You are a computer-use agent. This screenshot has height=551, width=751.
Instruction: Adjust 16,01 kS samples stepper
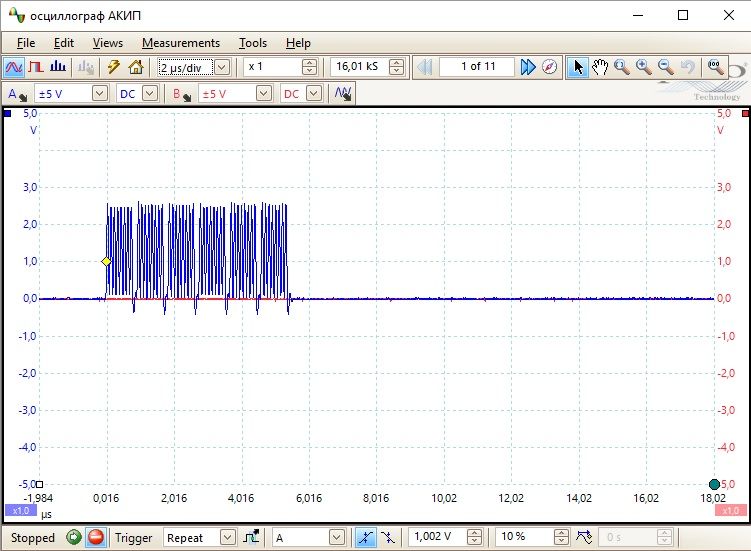point(397,67)
